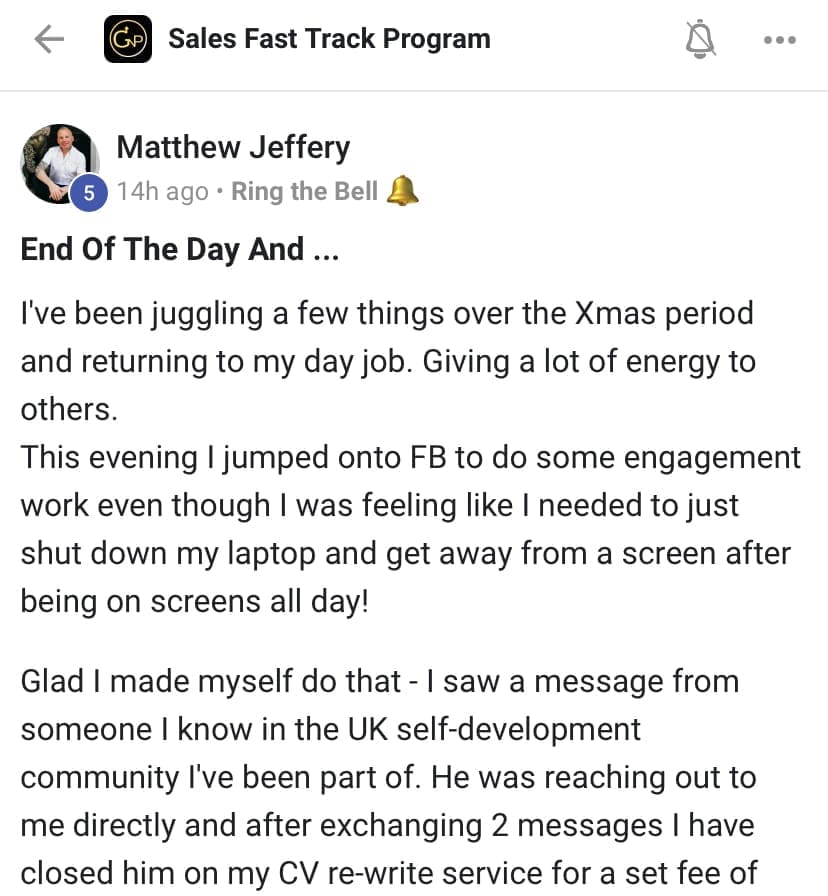Click the level 5 badge on the avatar
The height and width of the screenshot is (896, 828).
pyautogui.click(x=89, y=193)
